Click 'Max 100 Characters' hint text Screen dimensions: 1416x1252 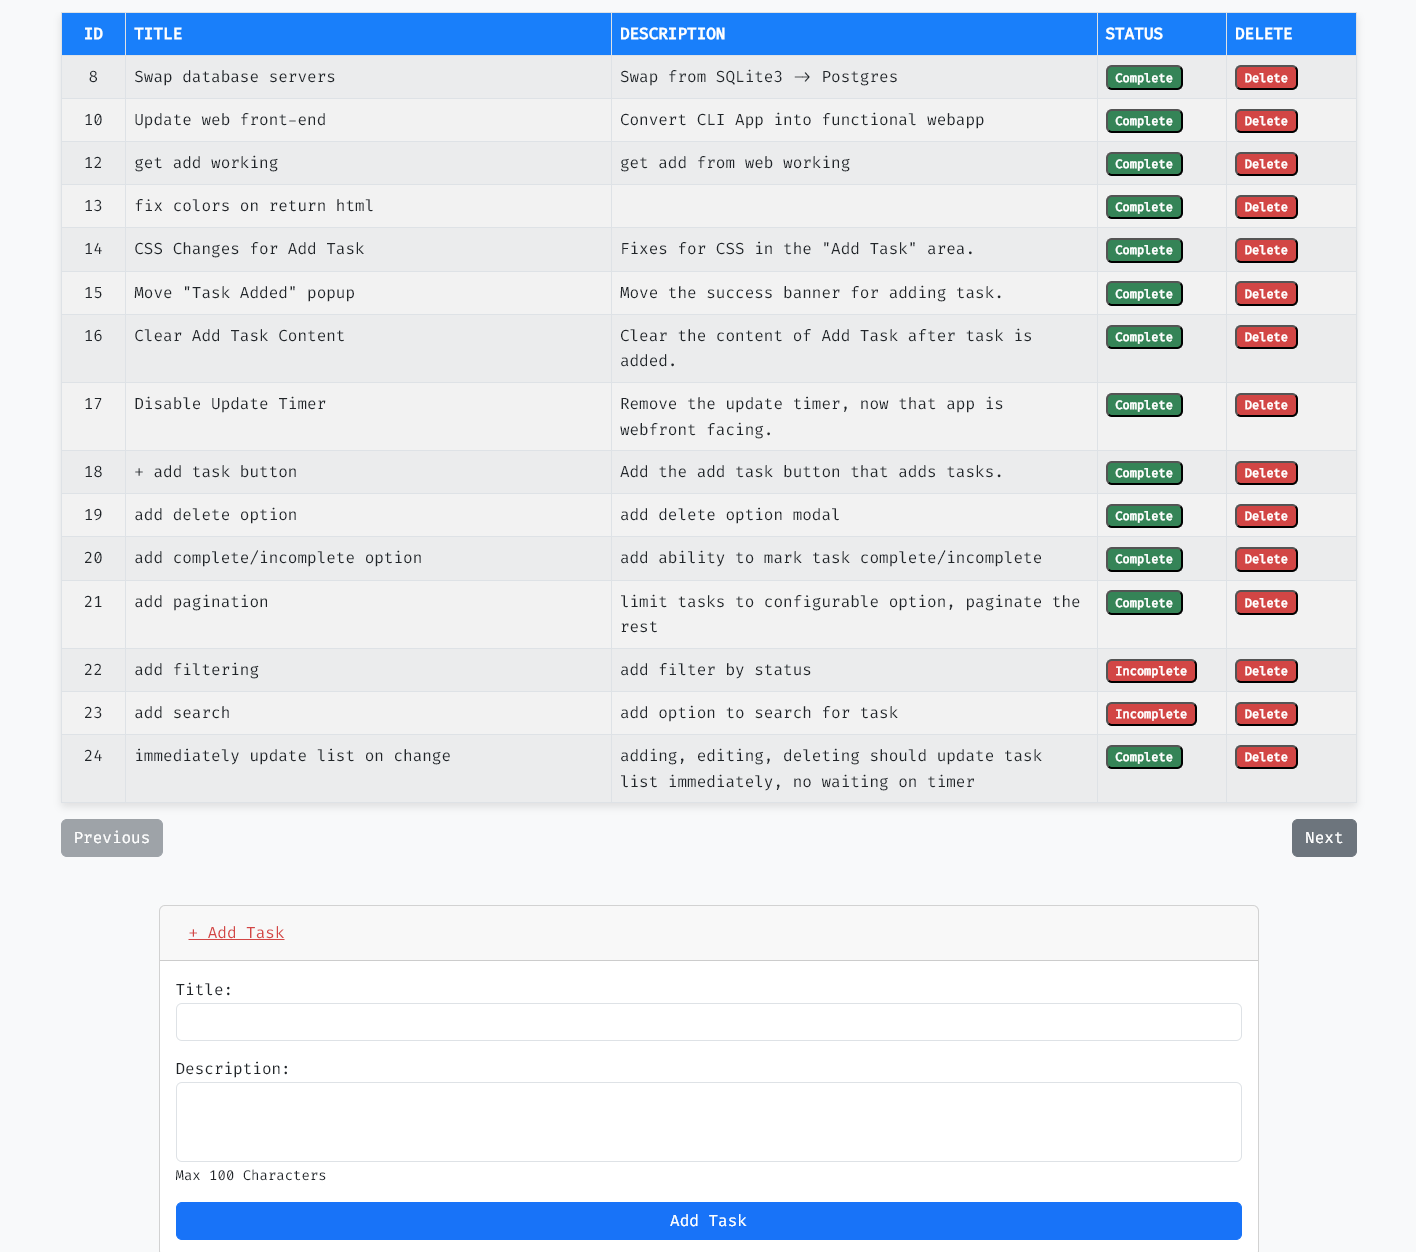(251, 1176)
